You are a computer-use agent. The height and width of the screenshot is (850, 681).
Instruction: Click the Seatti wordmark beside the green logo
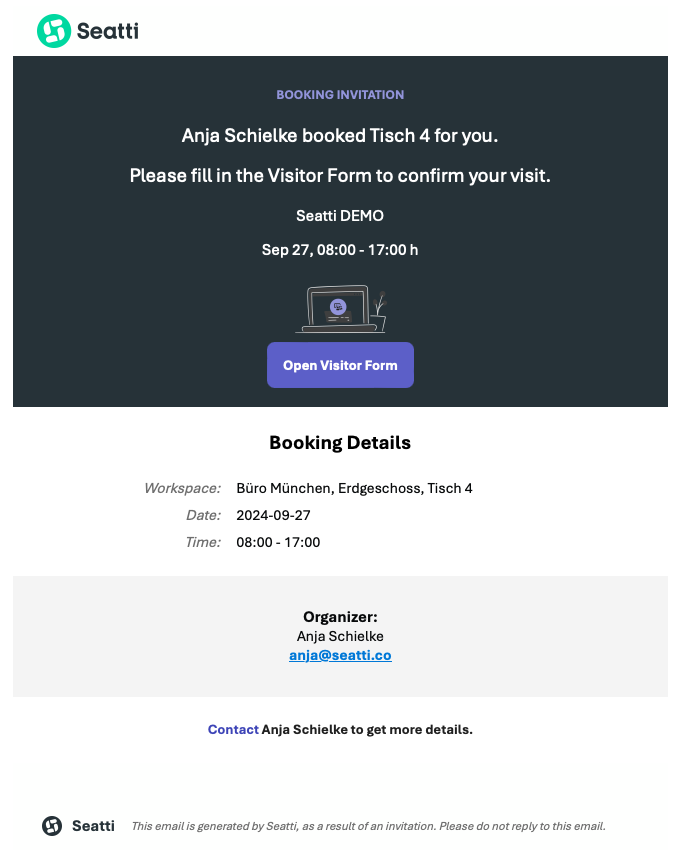pos(107,31)
